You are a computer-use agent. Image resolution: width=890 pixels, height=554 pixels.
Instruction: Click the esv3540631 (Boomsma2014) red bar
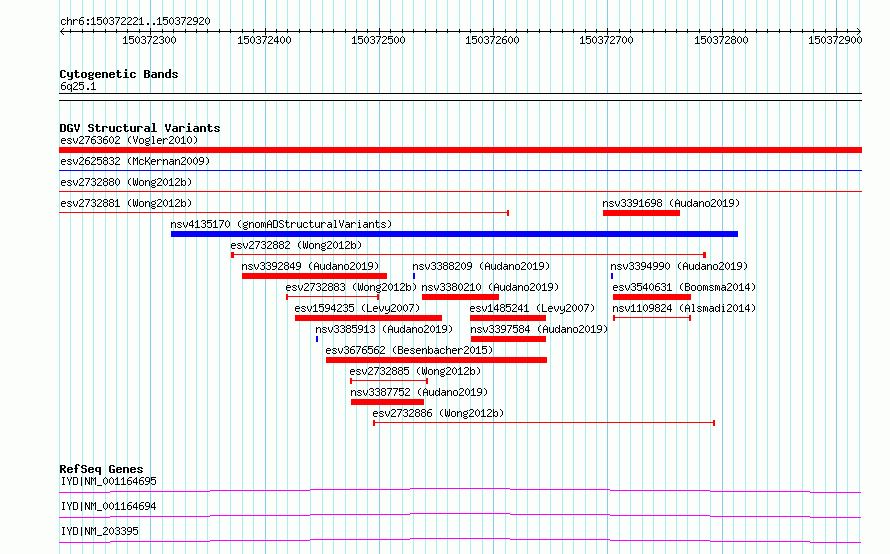coord(652,297)
